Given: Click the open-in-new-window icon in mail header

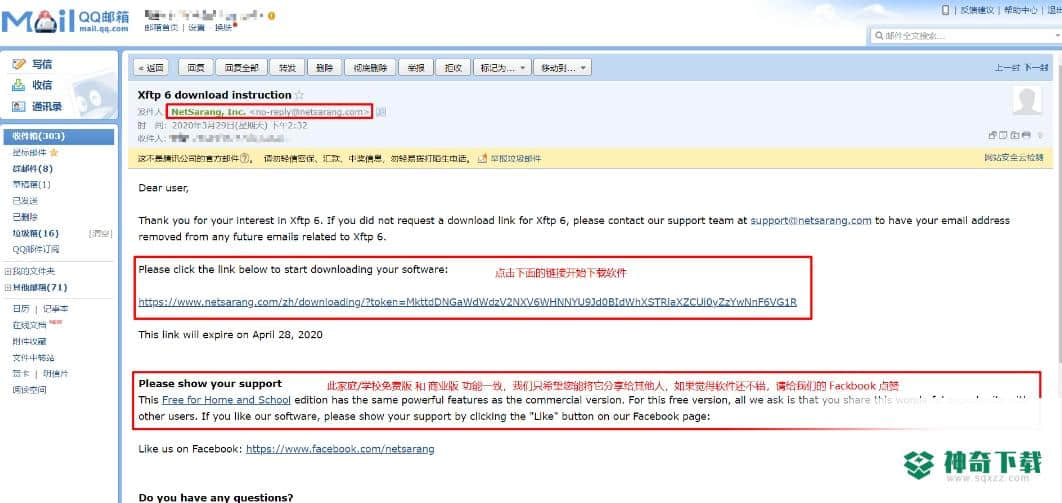Looking at the screenshot, I should point(993,135).
